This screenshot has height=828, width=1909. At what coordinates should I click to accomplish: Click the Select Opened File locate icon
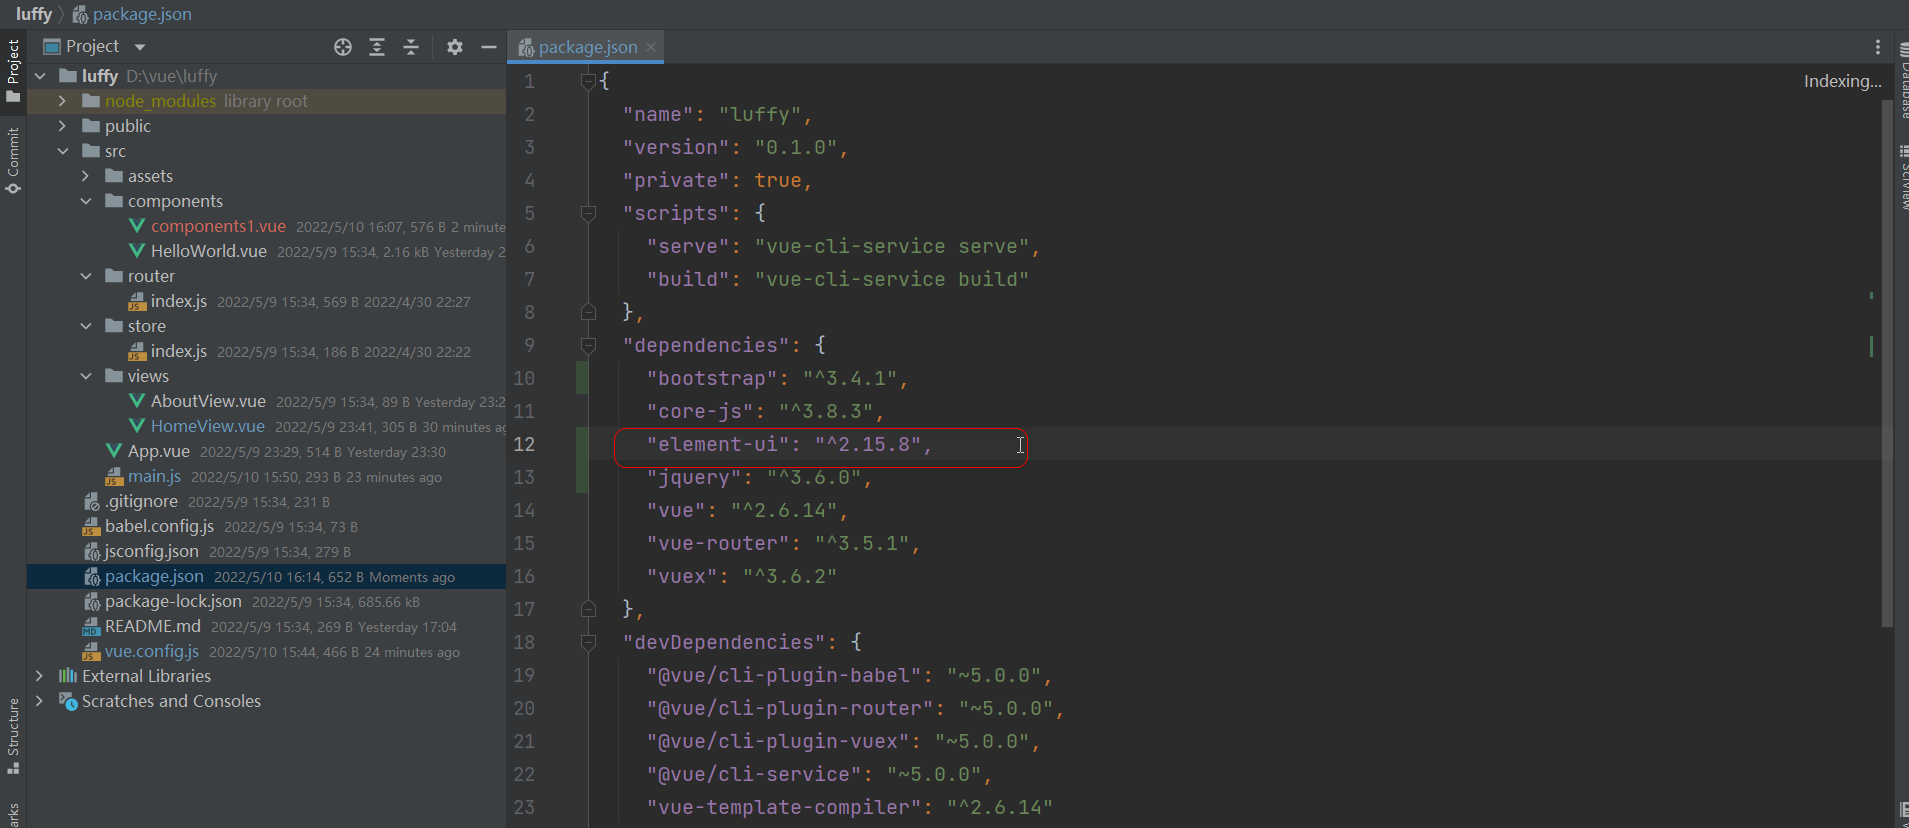[343, 47]
